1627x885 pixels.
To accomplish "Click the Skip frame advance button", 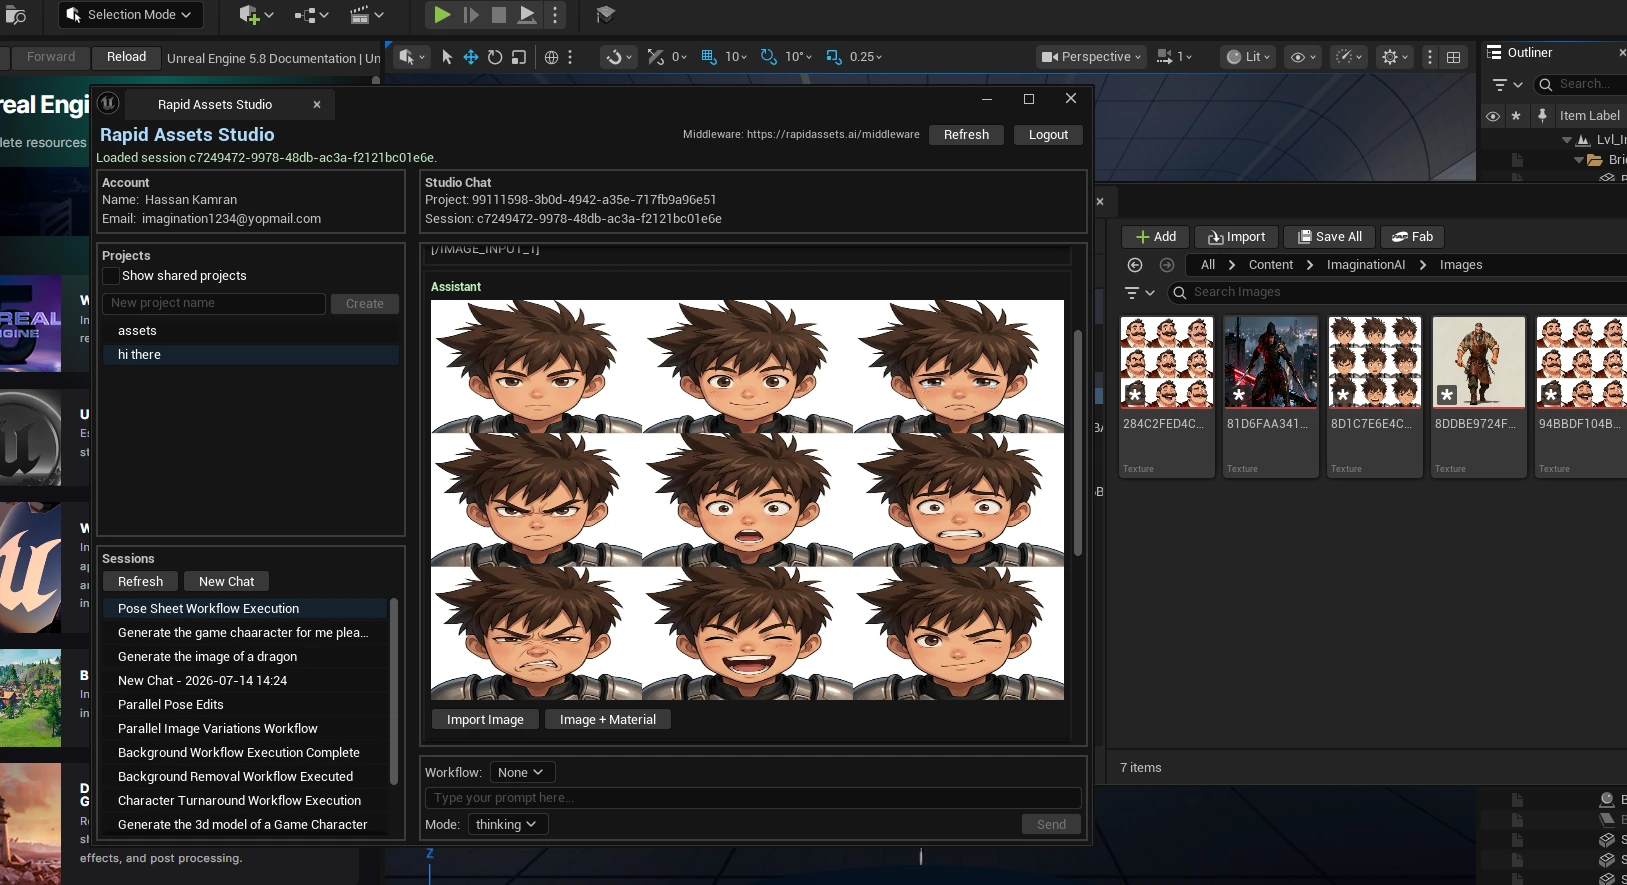I will 471,15.
